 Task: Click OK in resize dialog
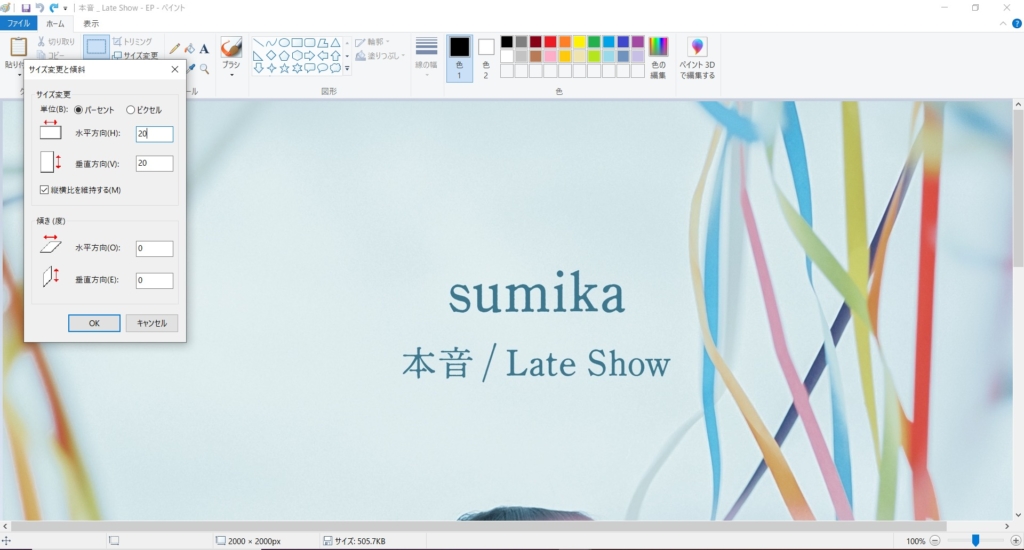click(x=94, y=323)
